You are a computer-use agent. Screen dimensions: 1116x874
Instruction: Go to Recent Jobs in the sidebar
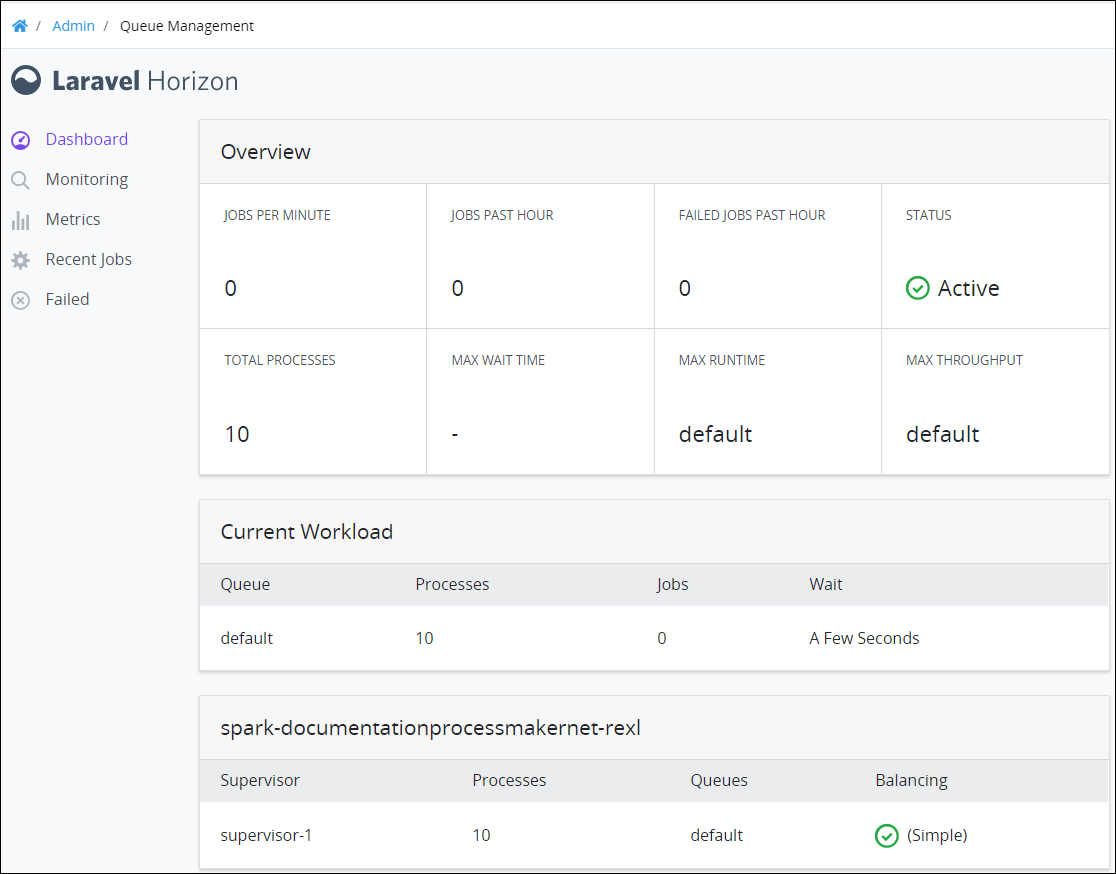tap(88, 259)
